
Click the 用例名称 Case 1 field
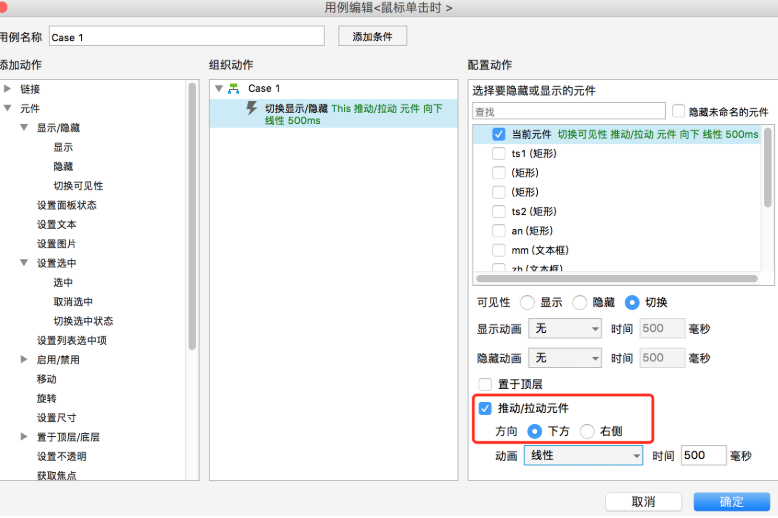tap(187, 37)
